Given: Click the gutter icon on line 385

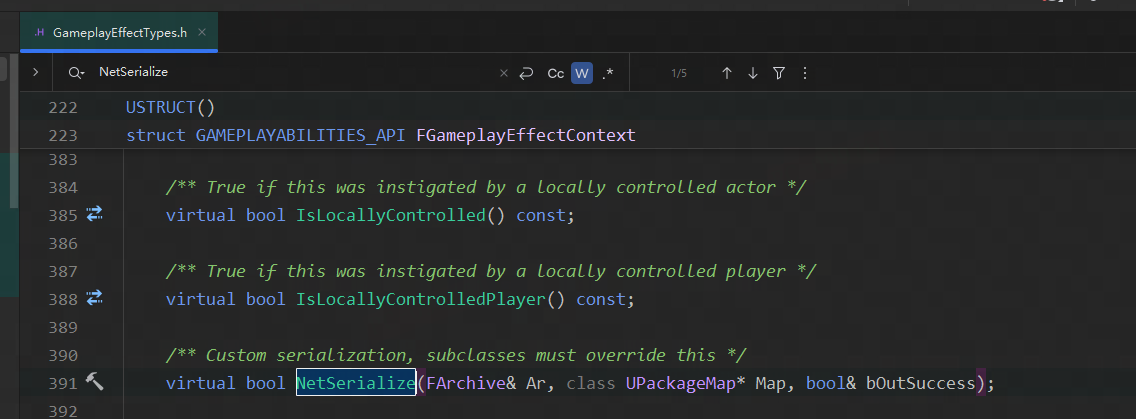Looking at the screenshot, I should coord(95,214).
